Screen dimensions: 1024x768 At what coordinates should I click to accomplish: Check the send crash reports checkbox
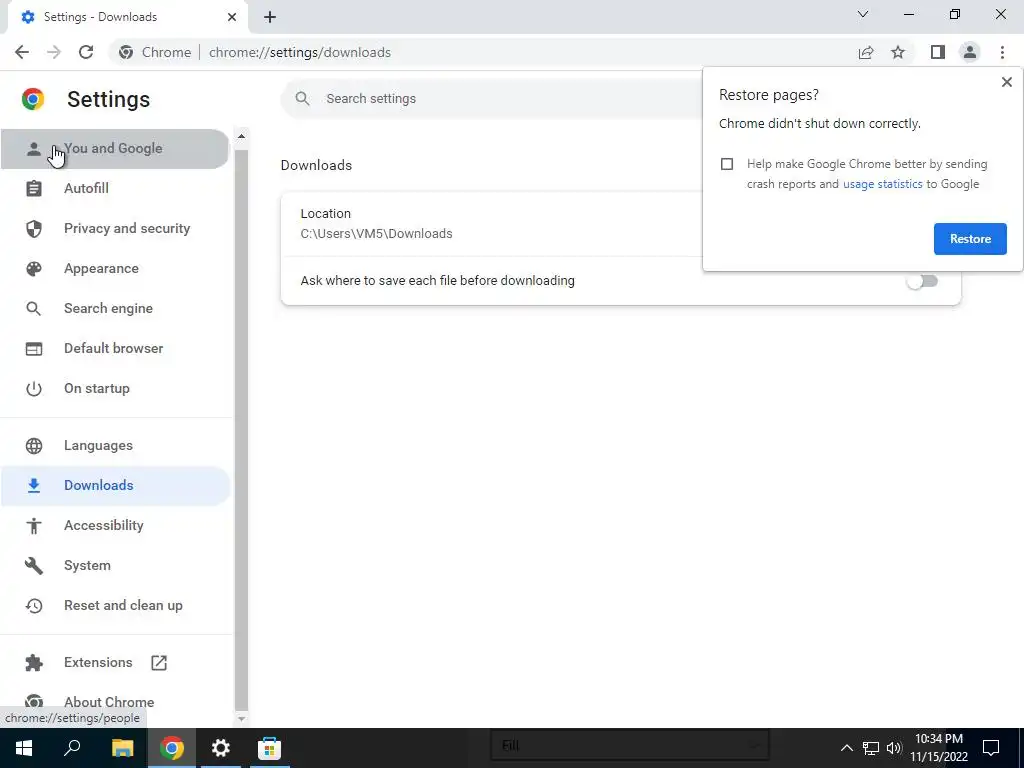click(x=727, y=164)
